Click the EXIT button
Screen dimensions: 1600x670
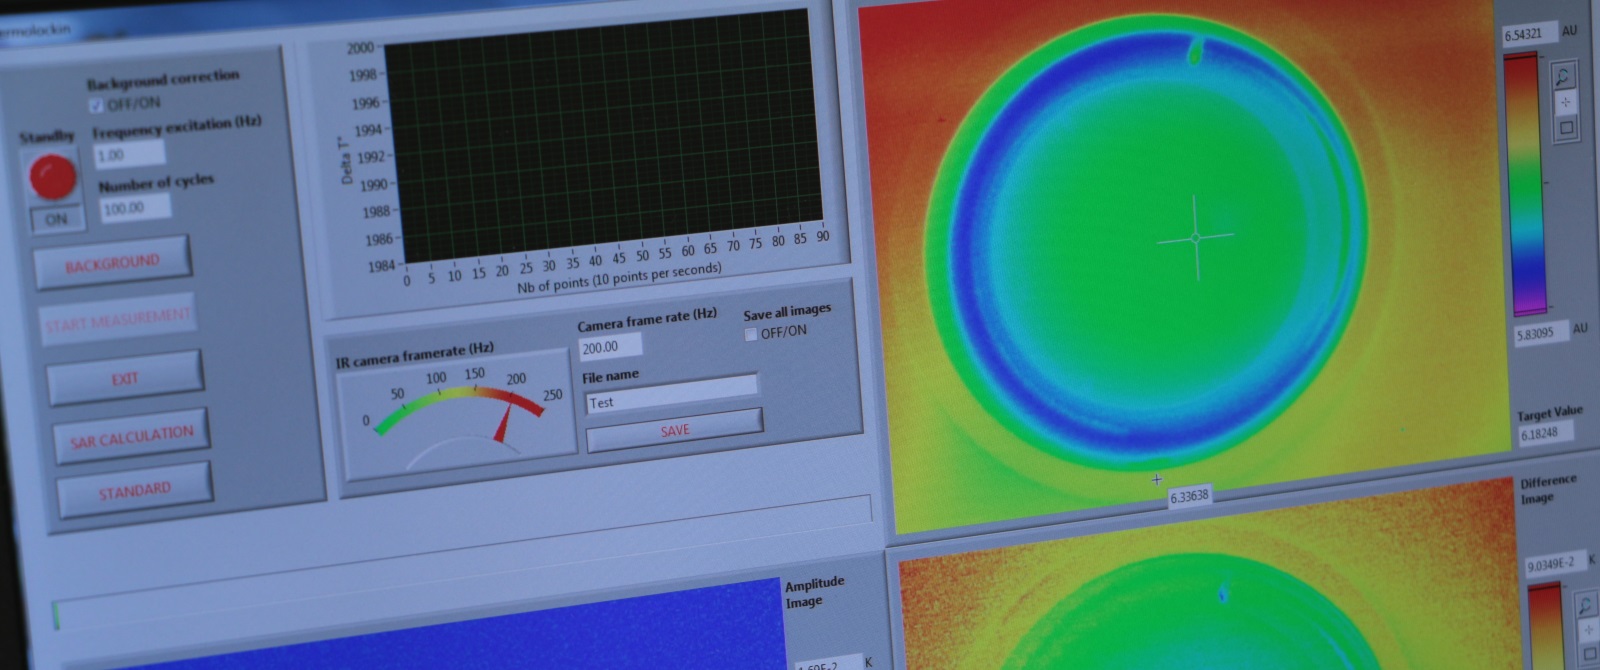coord(125,378)
